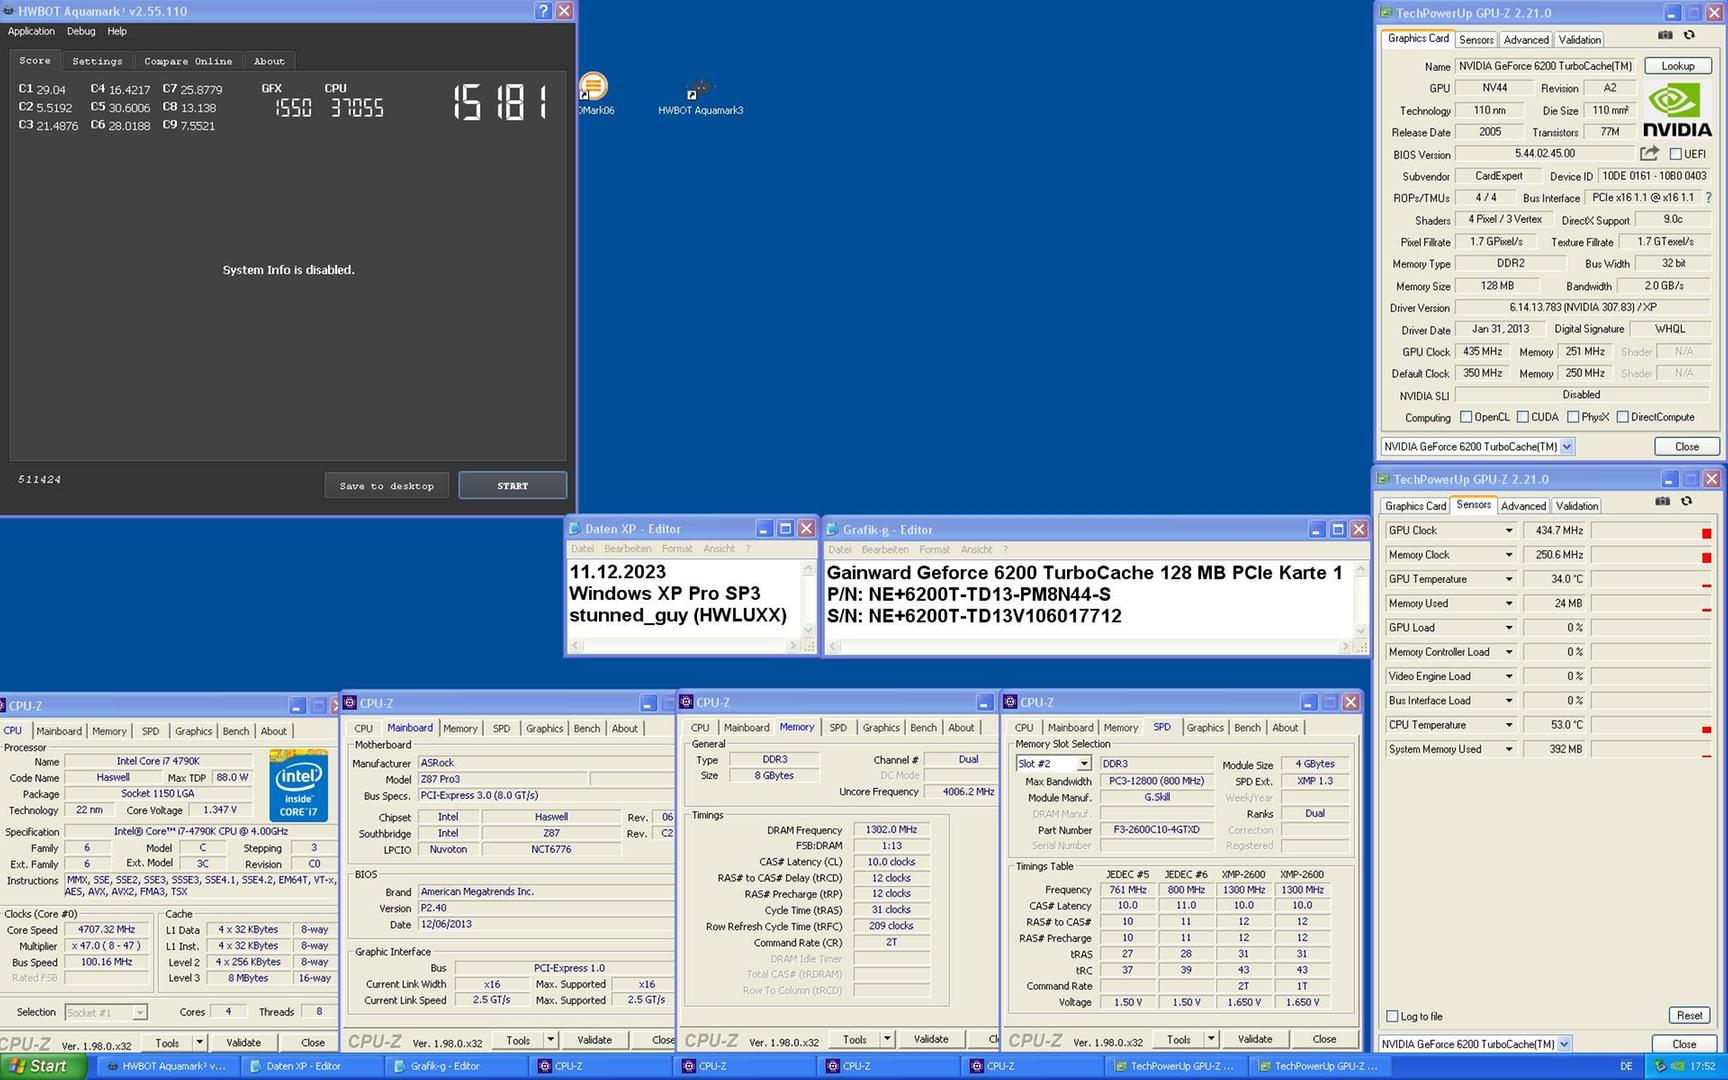The width and height of the screenshot is (1728, 1080).
Task: Toggle the DirectCompute checkbox
Action: click(x=1622, y=417)
